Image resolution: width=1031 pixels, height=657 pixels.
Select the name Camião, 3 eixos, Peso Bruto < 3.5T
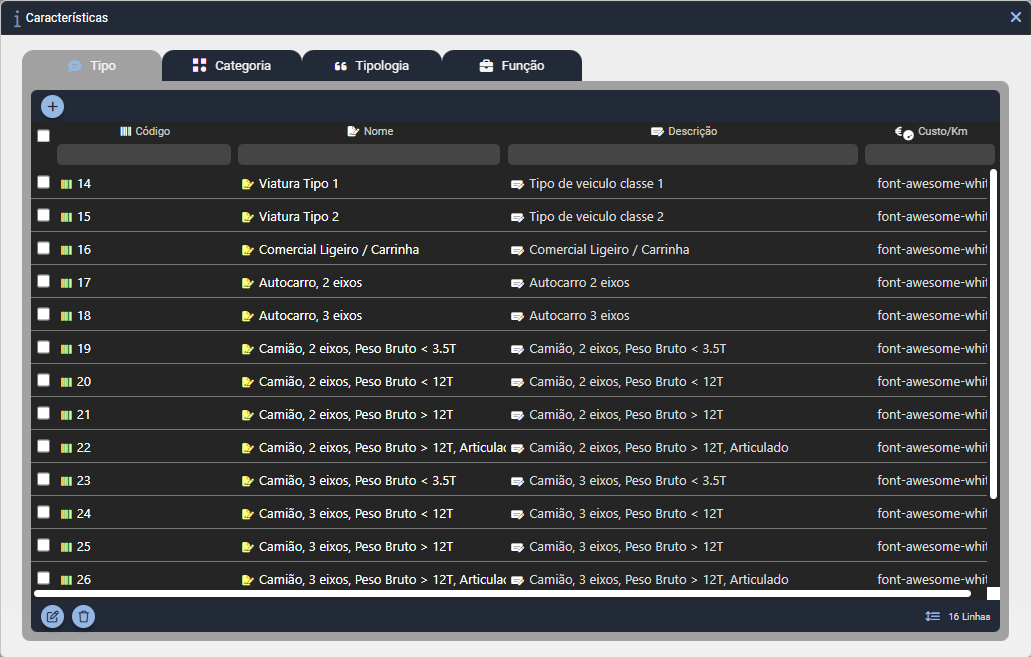[x=357, y=481]
